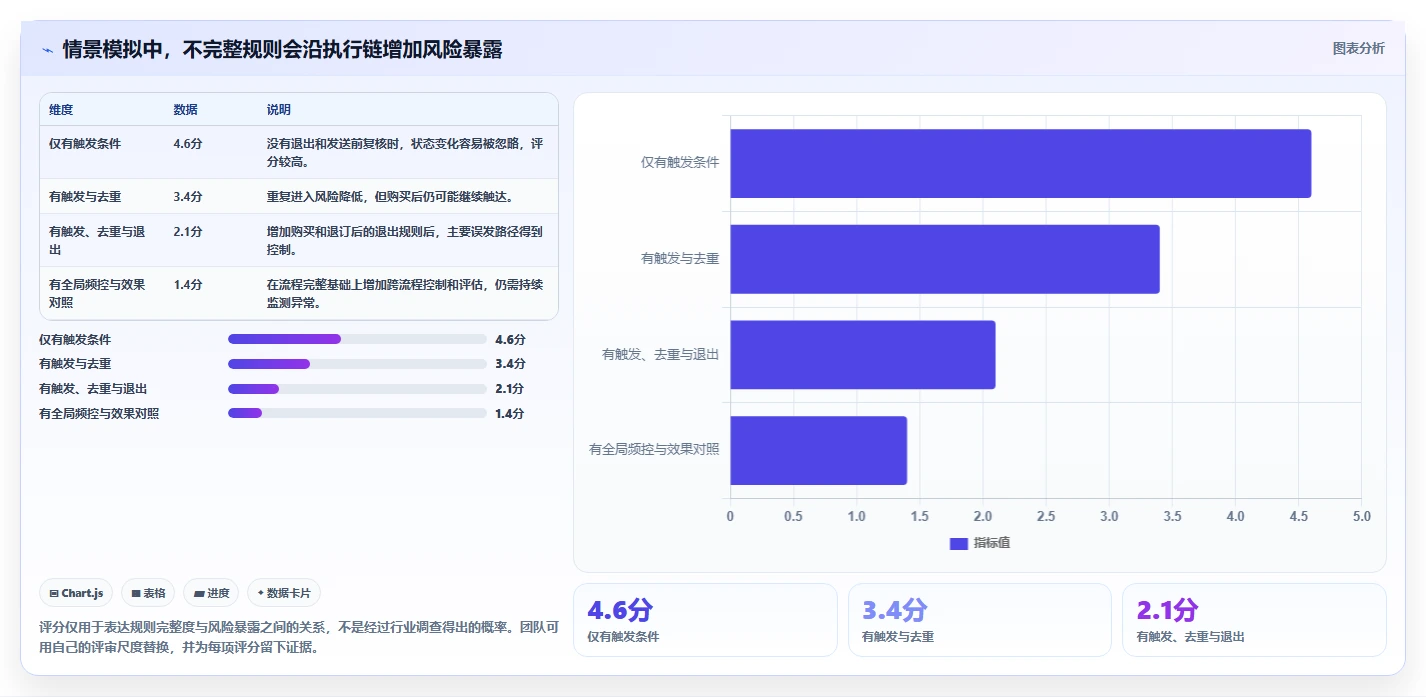This screenshot has width=1426, height=697.
Task: Click the chart title 情景模拟中 heading
Action: pos(283,50)
